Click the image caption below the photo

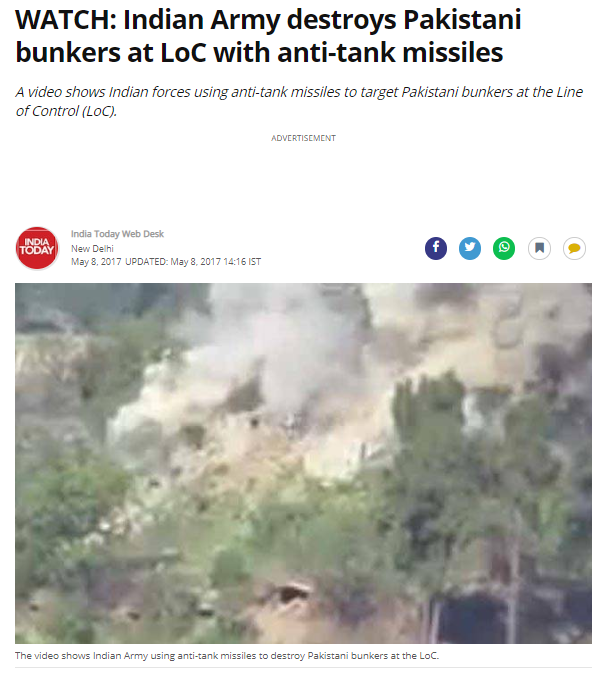(227, 656)
